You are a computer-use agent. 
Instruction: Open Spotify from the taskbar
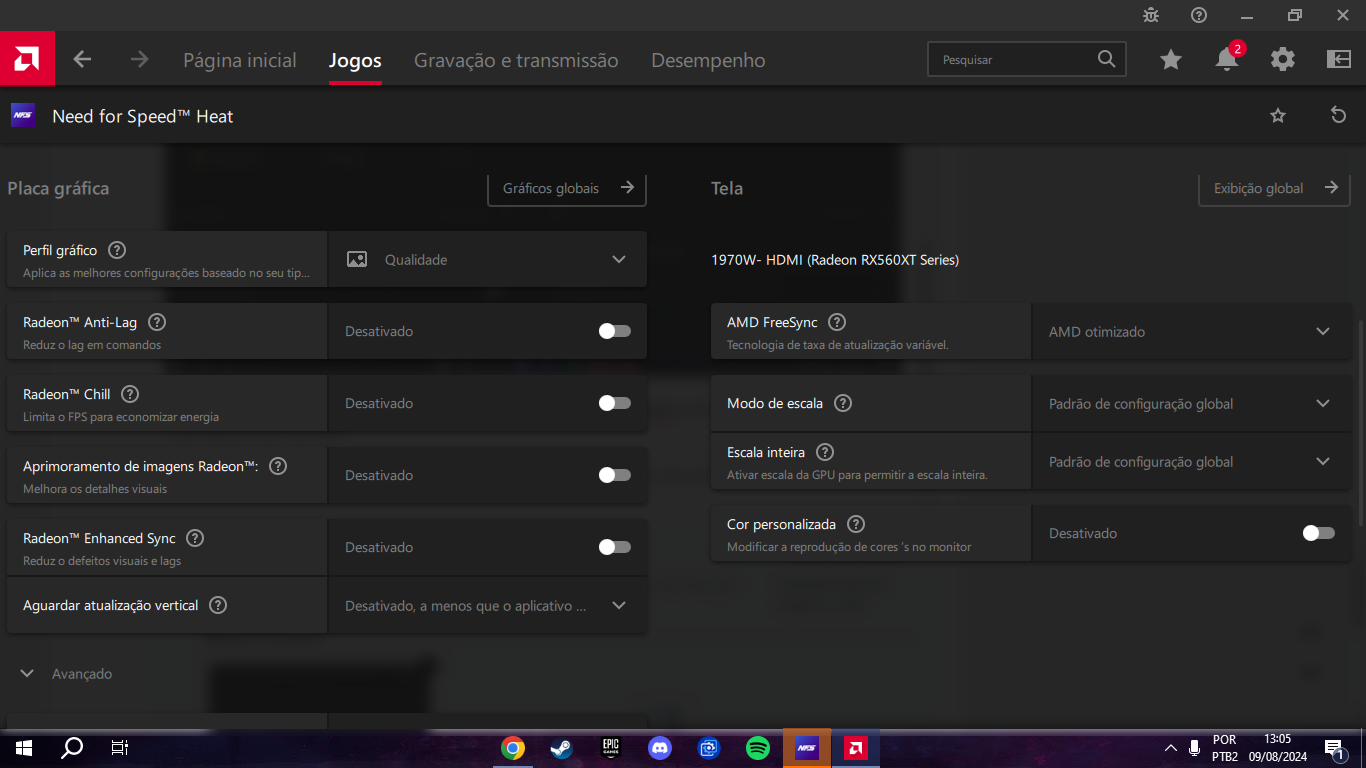click(758, 748)
